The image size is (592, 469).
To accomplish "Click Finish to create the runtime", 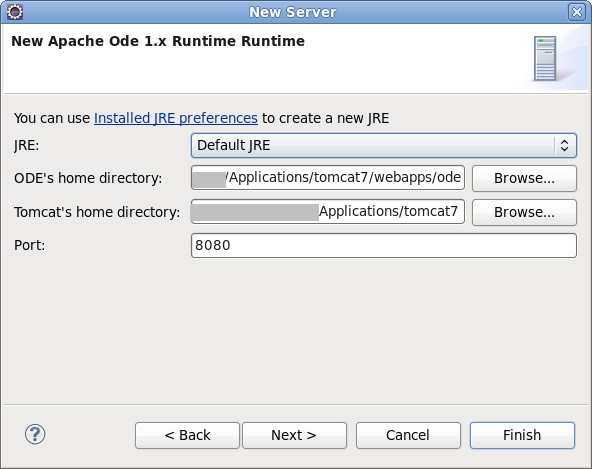I will pos(522,435).
